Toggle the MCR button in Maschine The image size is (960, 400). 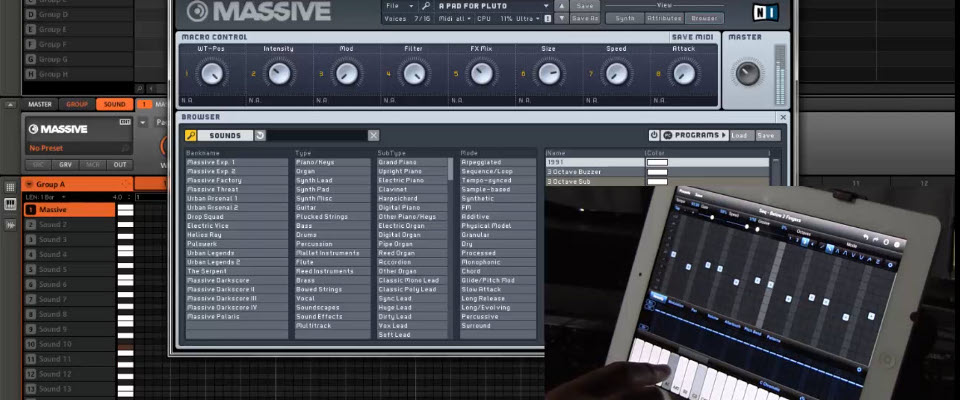coord(92,165)
